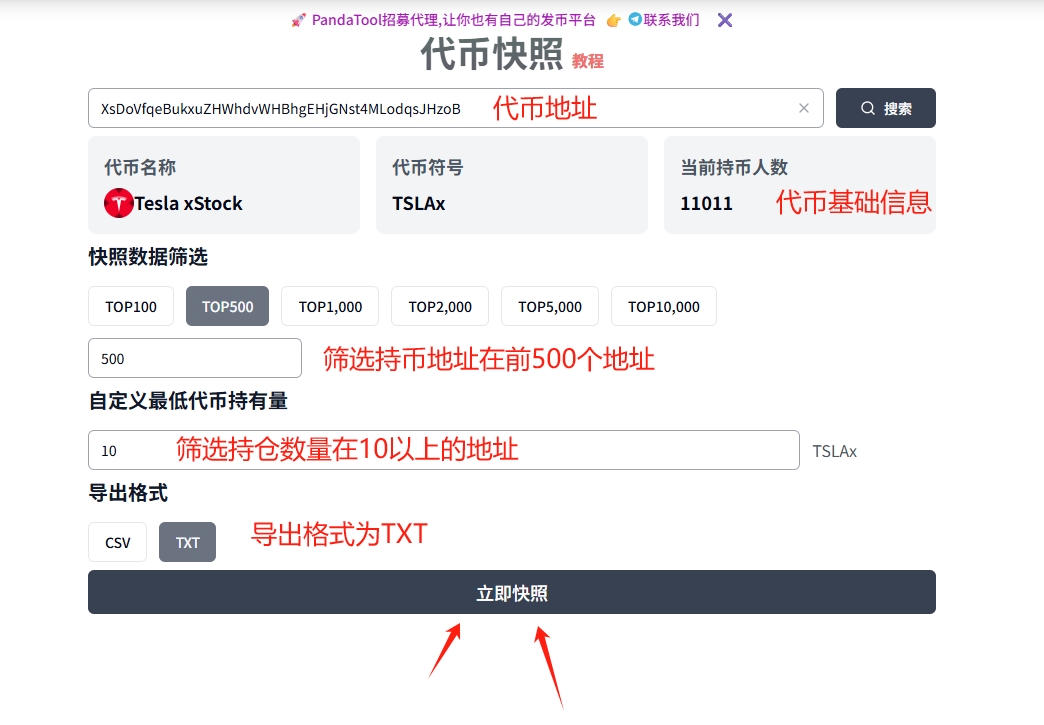Click the token address input field
Image resolution: width=1044 pixels, height=725 pixels.
[x=455, y=108]
